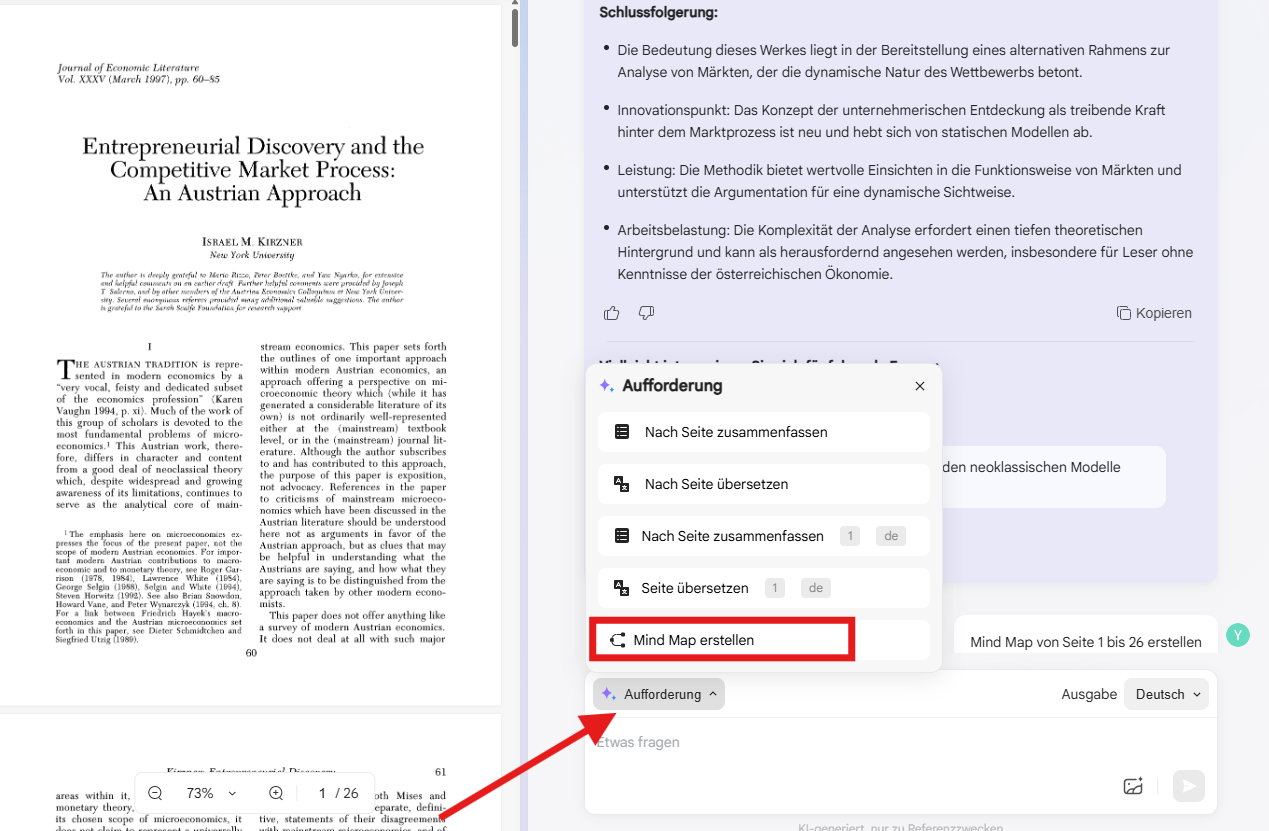Click the page number field showing 1
Viewport: 1269px width, 831px height.
(322, 793)
